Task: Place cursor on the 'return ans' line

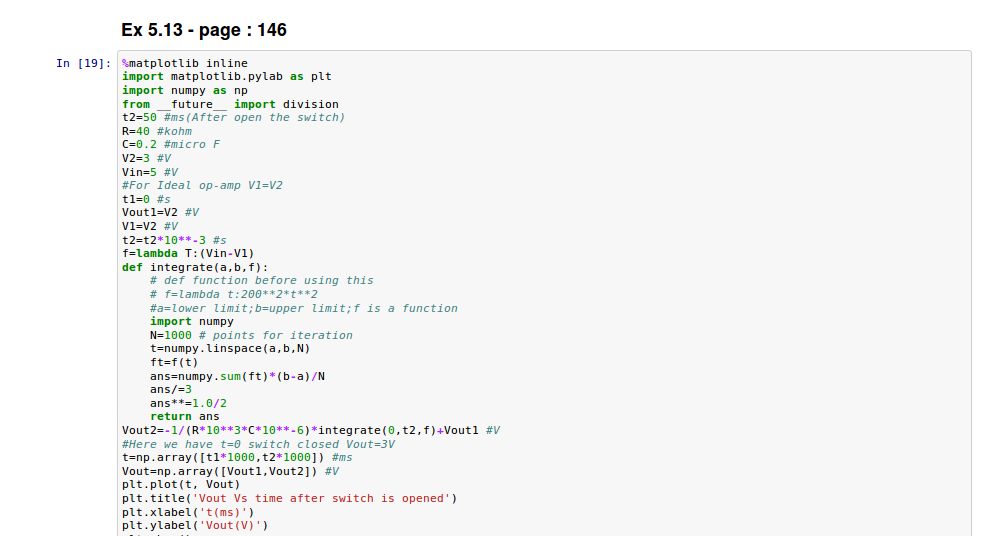Action: pos(185,416)
